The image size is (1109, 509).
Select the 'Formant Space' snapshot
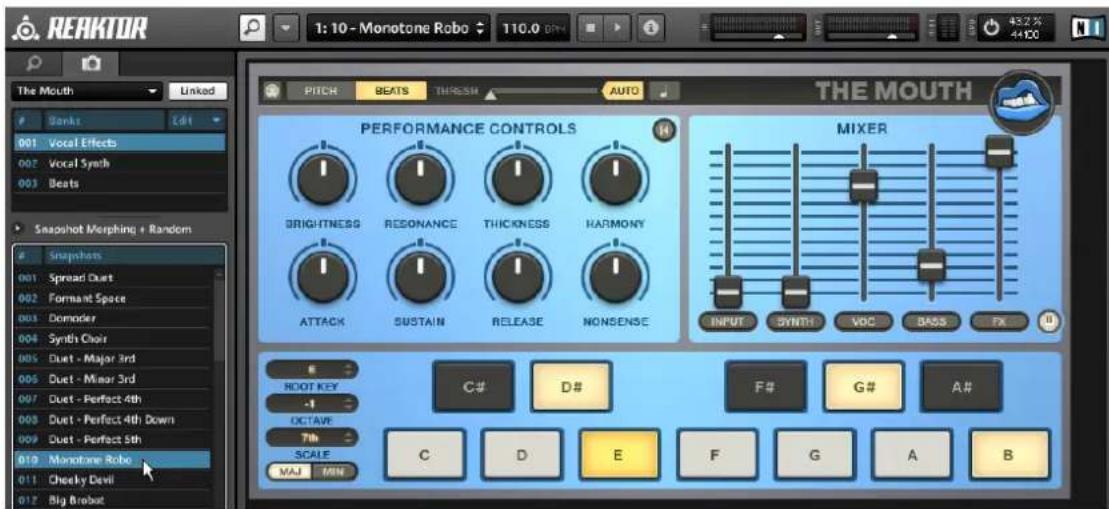(x=112, y=298)
